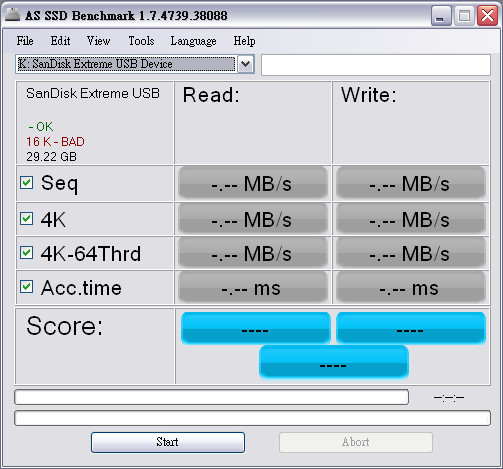Open the View menu
The height and width of the screenshot is (469, 503).
(x=98, y=41)
